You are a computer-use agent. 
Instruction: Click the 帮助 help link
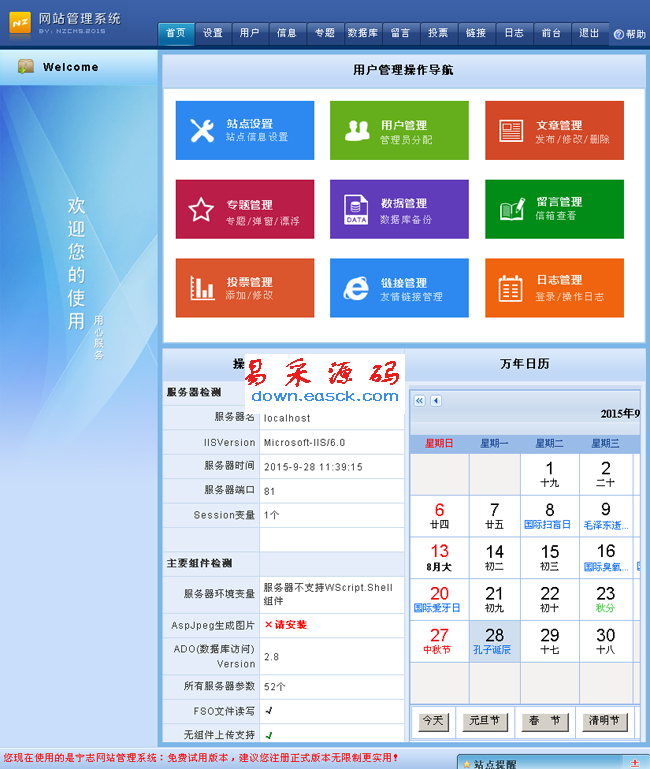pyautogui.click(x=635, y=34)
